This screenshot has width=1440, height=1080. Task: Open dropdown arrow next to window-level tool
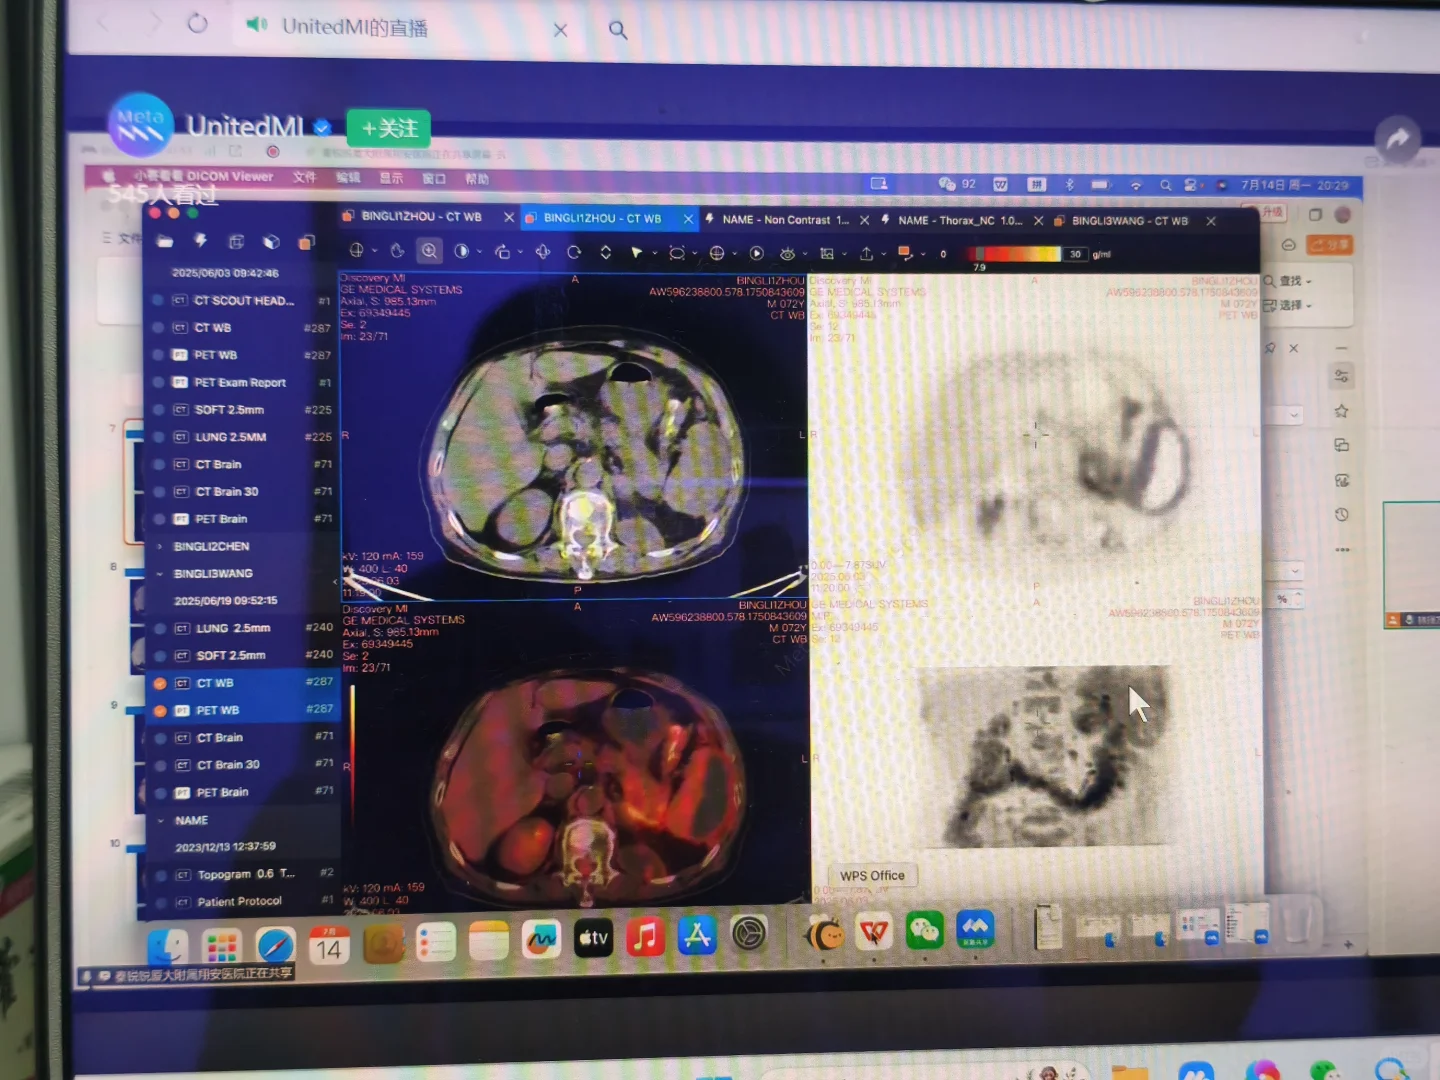374,251
